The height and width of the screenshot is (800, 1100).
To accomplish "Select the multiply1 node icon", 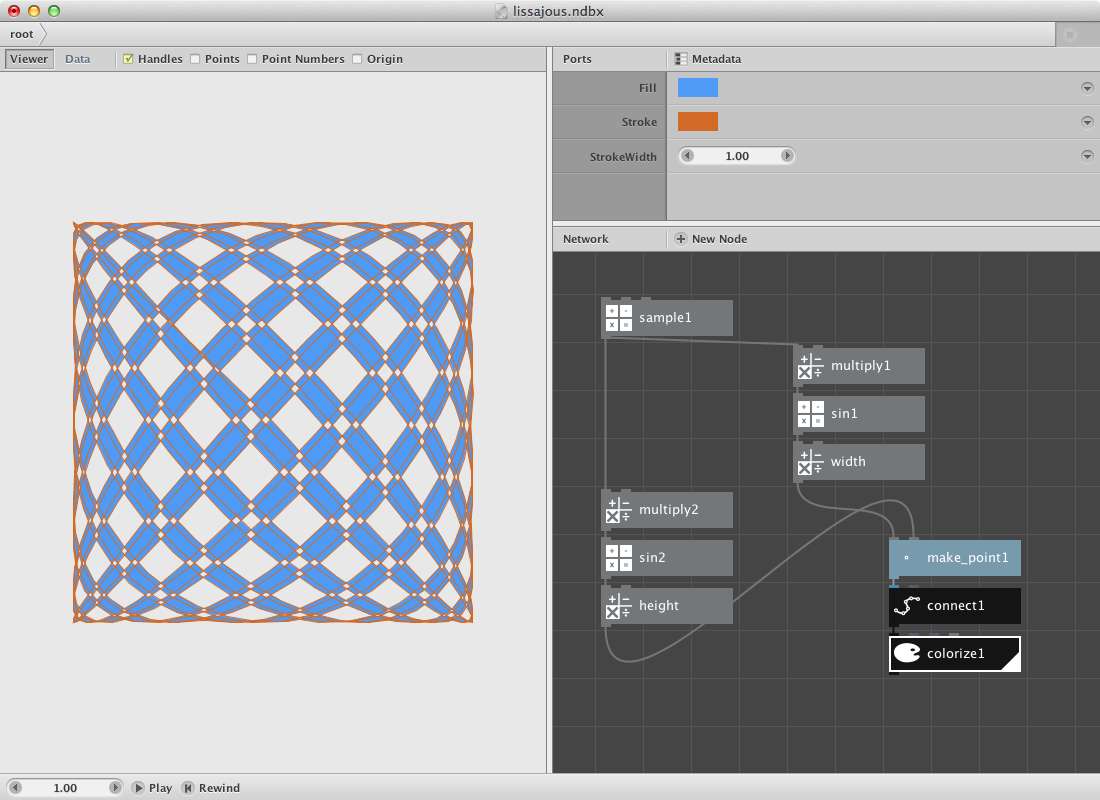I will (810, 366).
